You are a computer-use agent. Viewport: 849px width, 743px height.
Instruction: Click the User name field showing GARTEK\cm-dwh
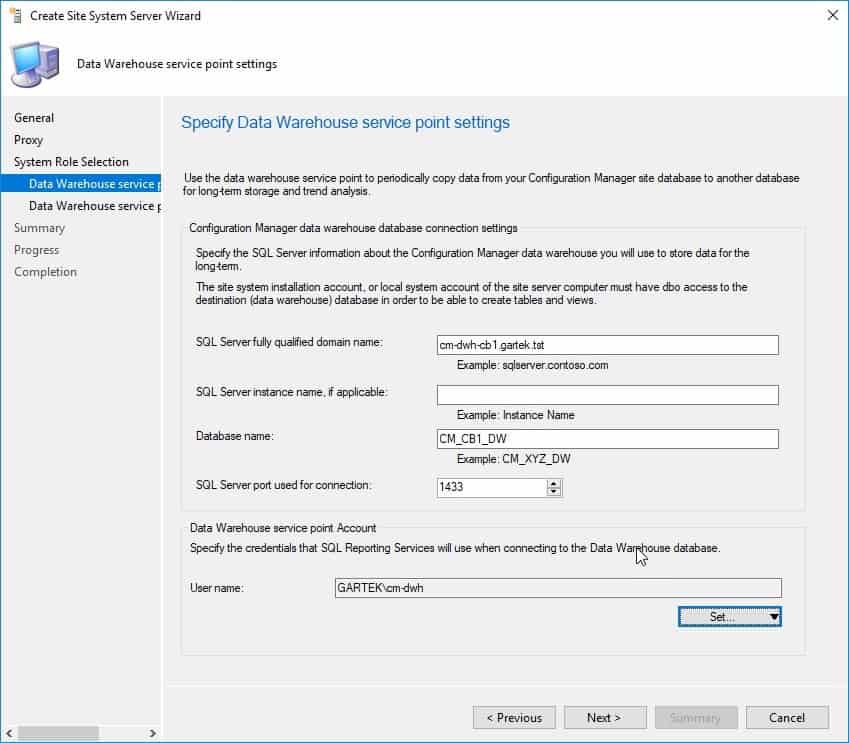point(556,589)
